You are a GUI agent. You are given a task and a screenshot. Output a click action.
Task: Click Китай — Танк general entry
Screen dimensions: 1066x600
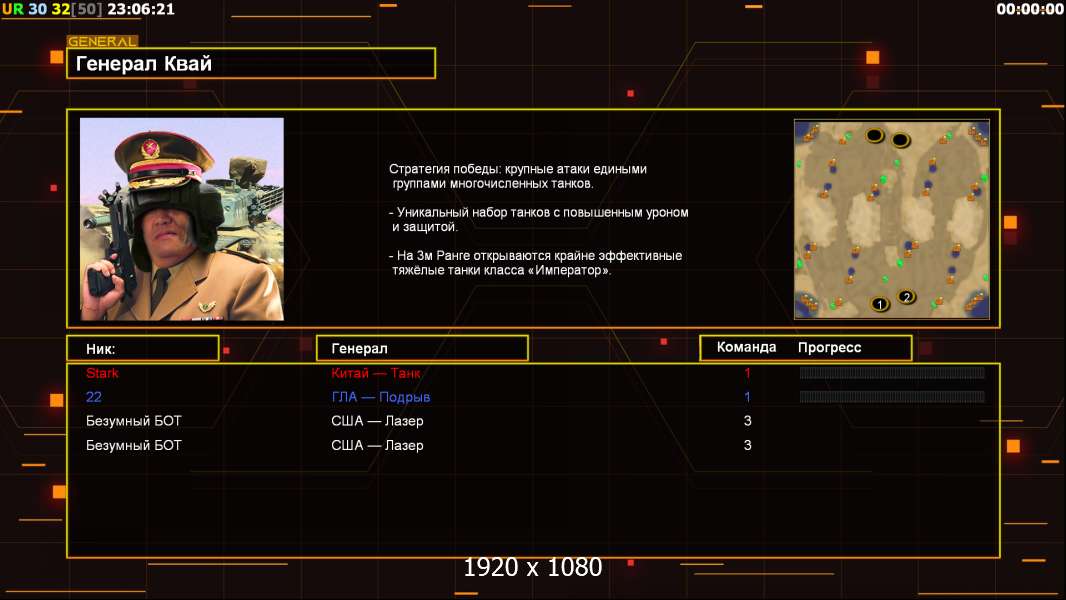click(x=375, y=373)
